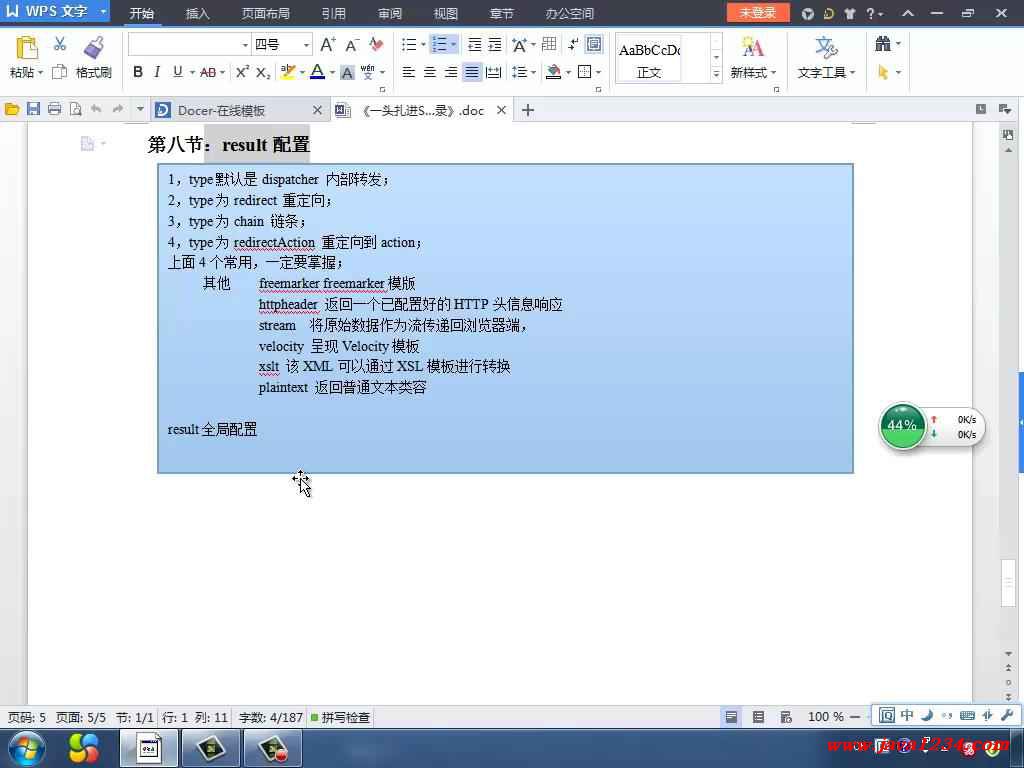Click the Print Preview icon

76,110
